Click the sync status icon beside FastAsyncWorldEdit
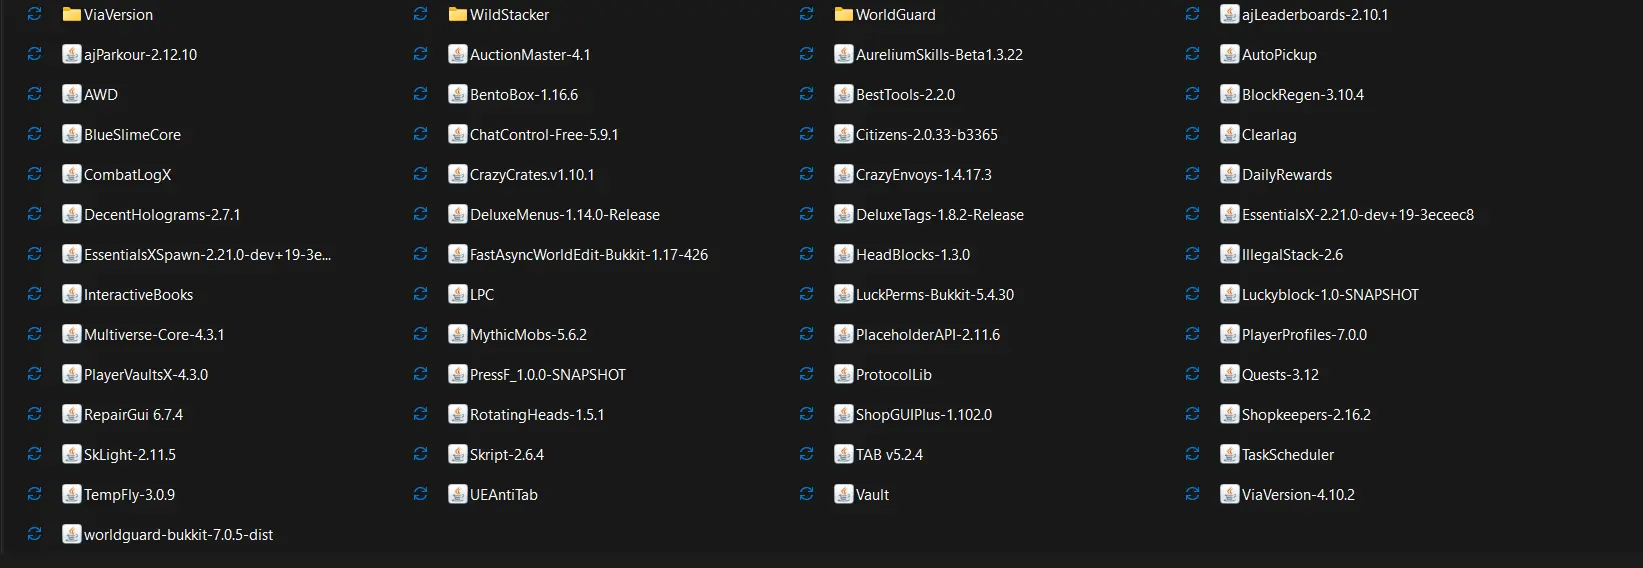The height and width of the screenshot is (568, 1643). (x=421, y=254)
